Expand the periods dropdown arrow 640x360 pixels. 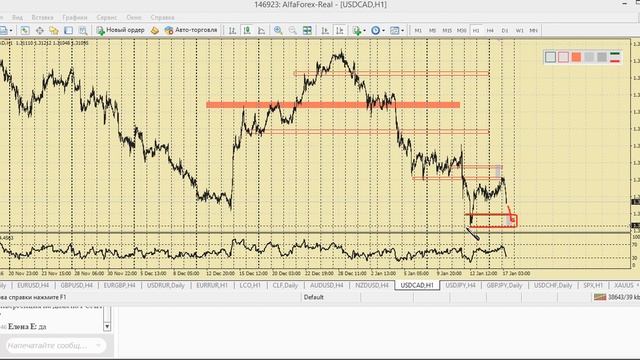(383, 30)
